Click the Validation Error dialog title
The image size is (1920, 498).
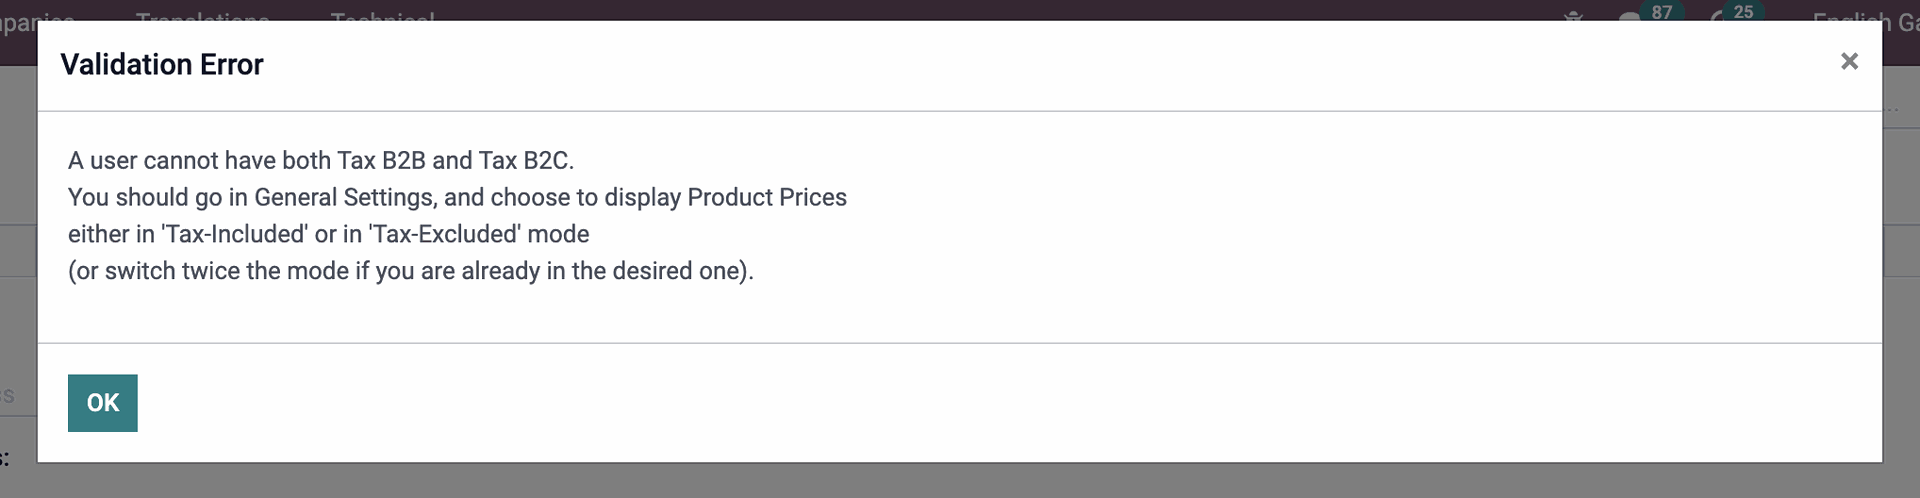(x=162, y=64)
